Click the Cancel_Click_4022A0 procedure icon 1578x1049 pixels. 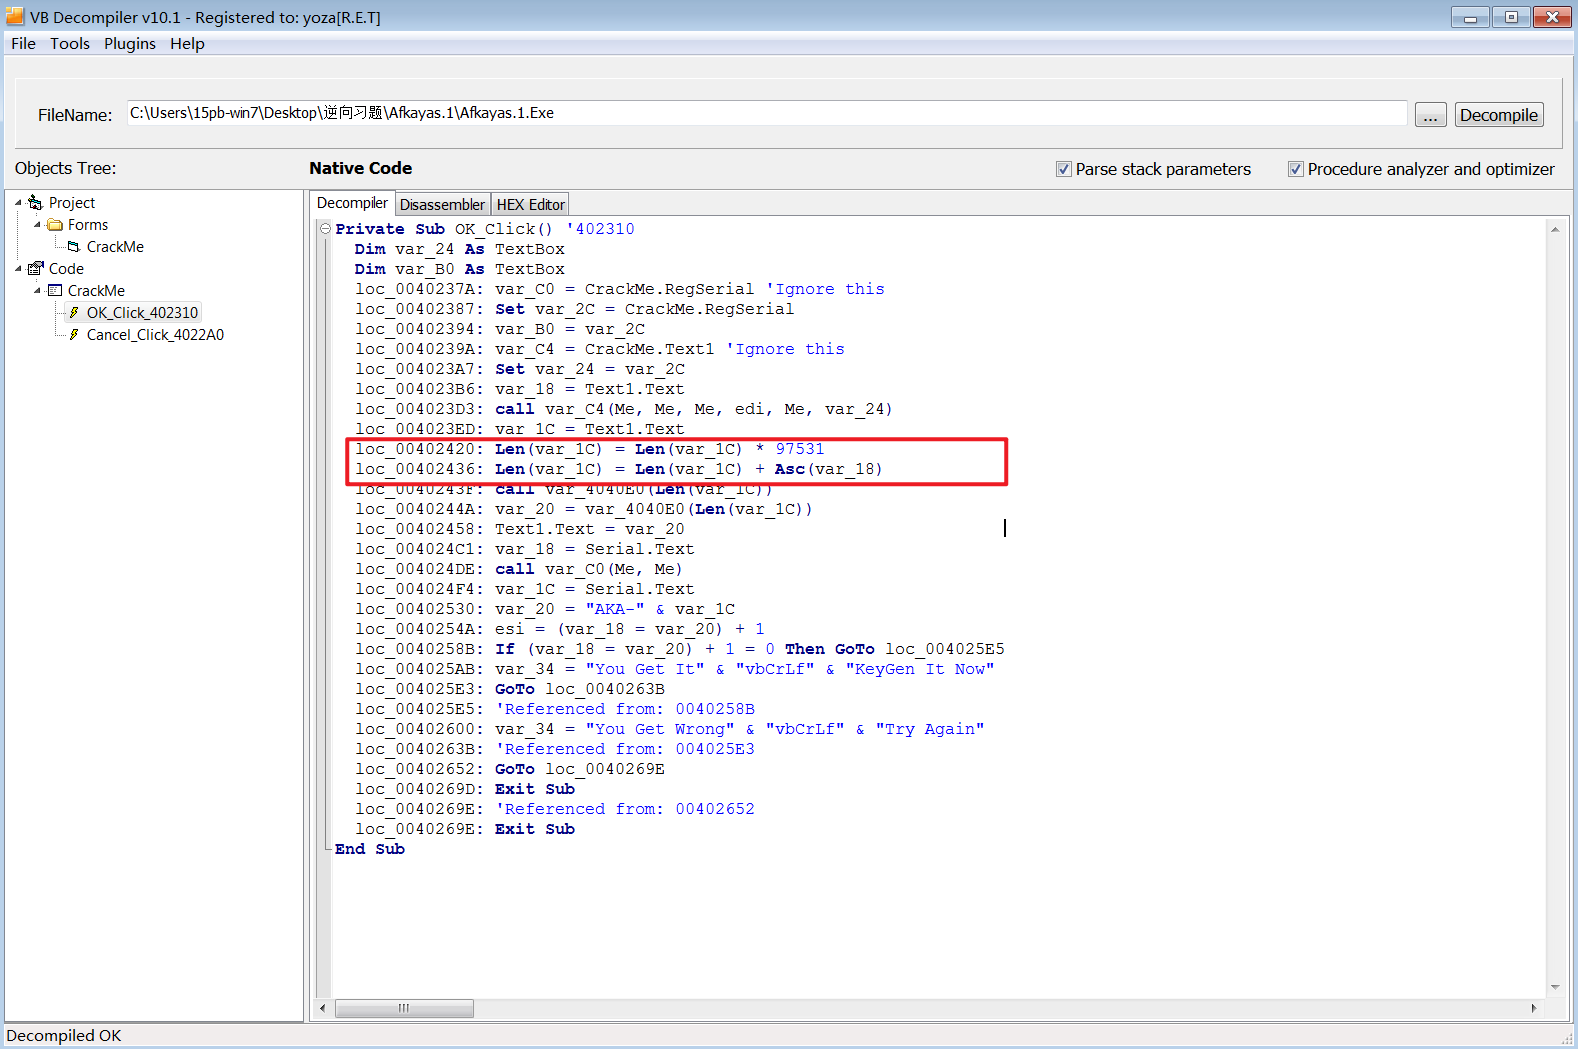click(x=73, y=335)
